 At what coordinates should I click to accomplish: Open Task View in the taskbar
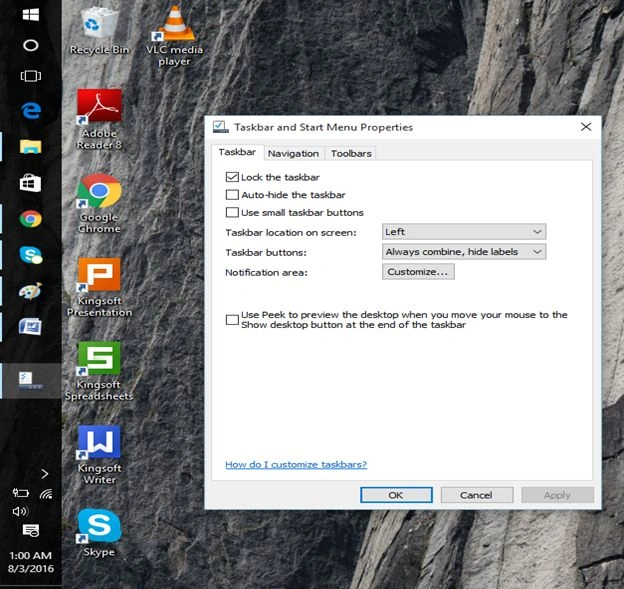(x=31, y=76)
